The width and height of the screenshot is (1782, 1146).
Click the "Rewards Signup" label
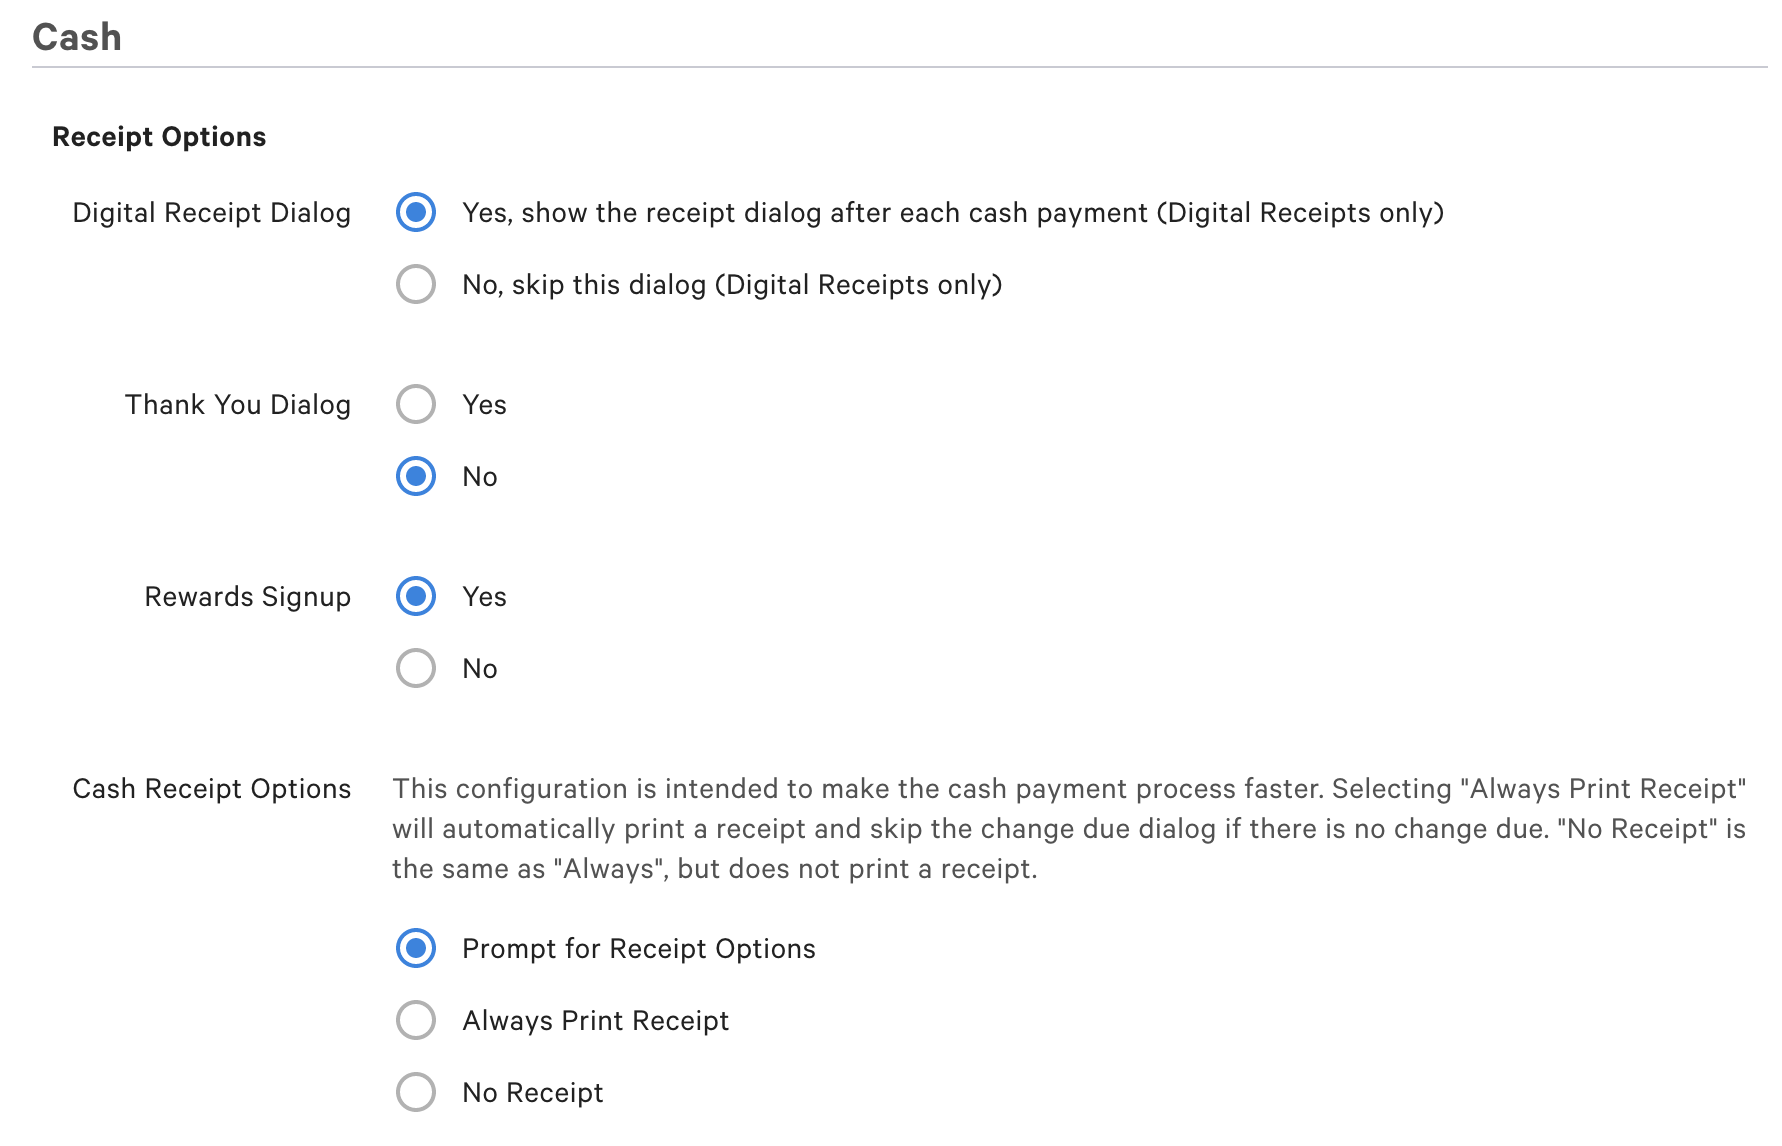pos(247,596)
